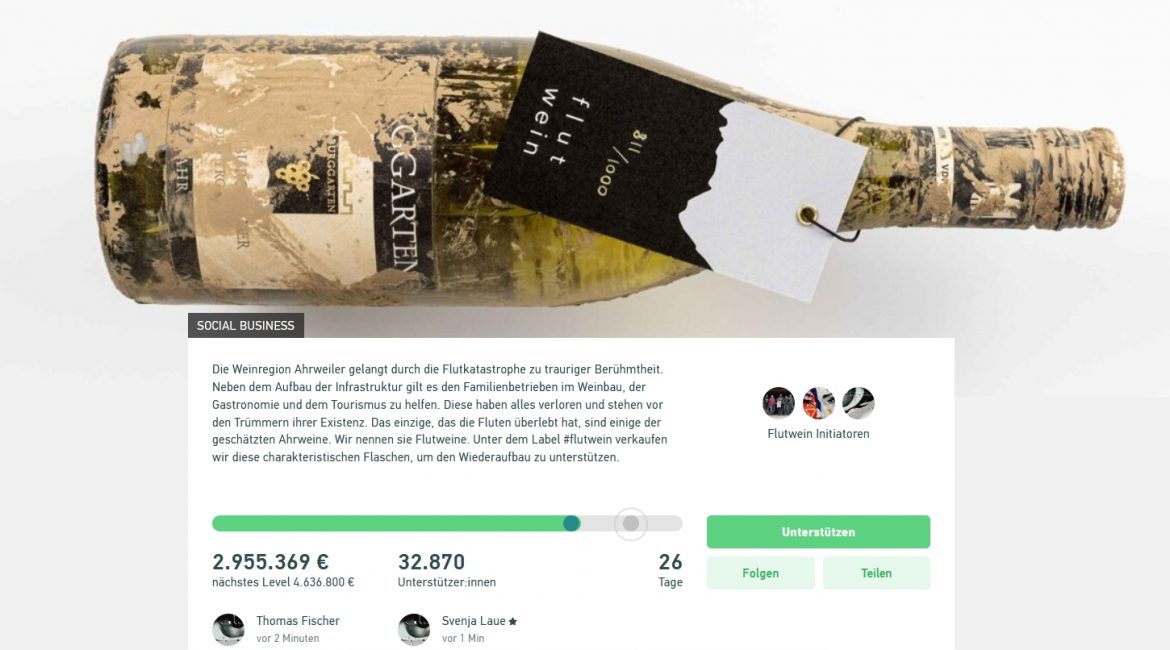Viewport: 1170px width, 650px height.
Task: Click Thomas Fischer's supporter avatar
Action: pos(228,629)
